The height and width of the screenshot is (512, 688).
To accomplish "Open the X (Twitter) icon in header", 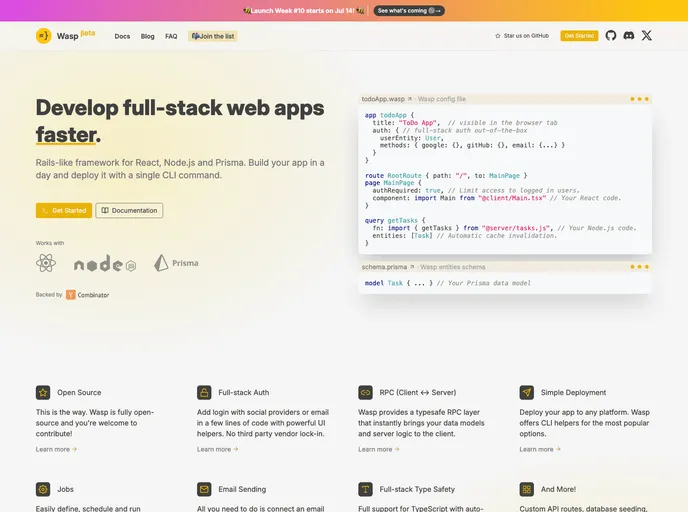I will tap(647, 36).
